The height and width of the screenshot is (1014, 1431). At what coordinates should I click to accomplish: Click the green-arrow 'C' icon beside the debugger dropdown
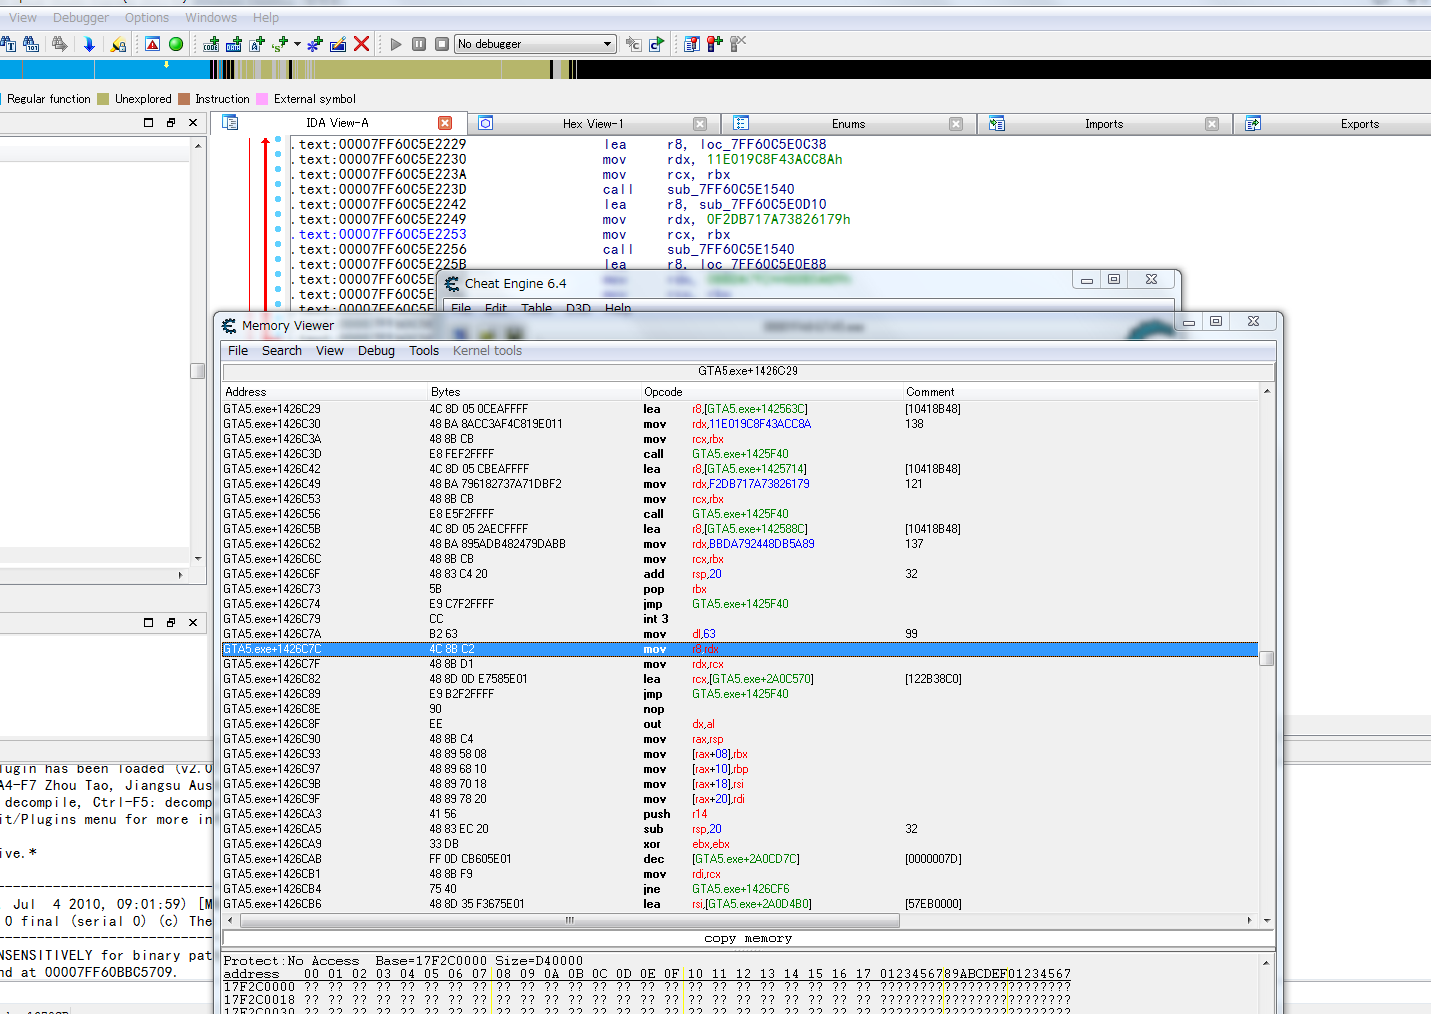coord(657,44)
